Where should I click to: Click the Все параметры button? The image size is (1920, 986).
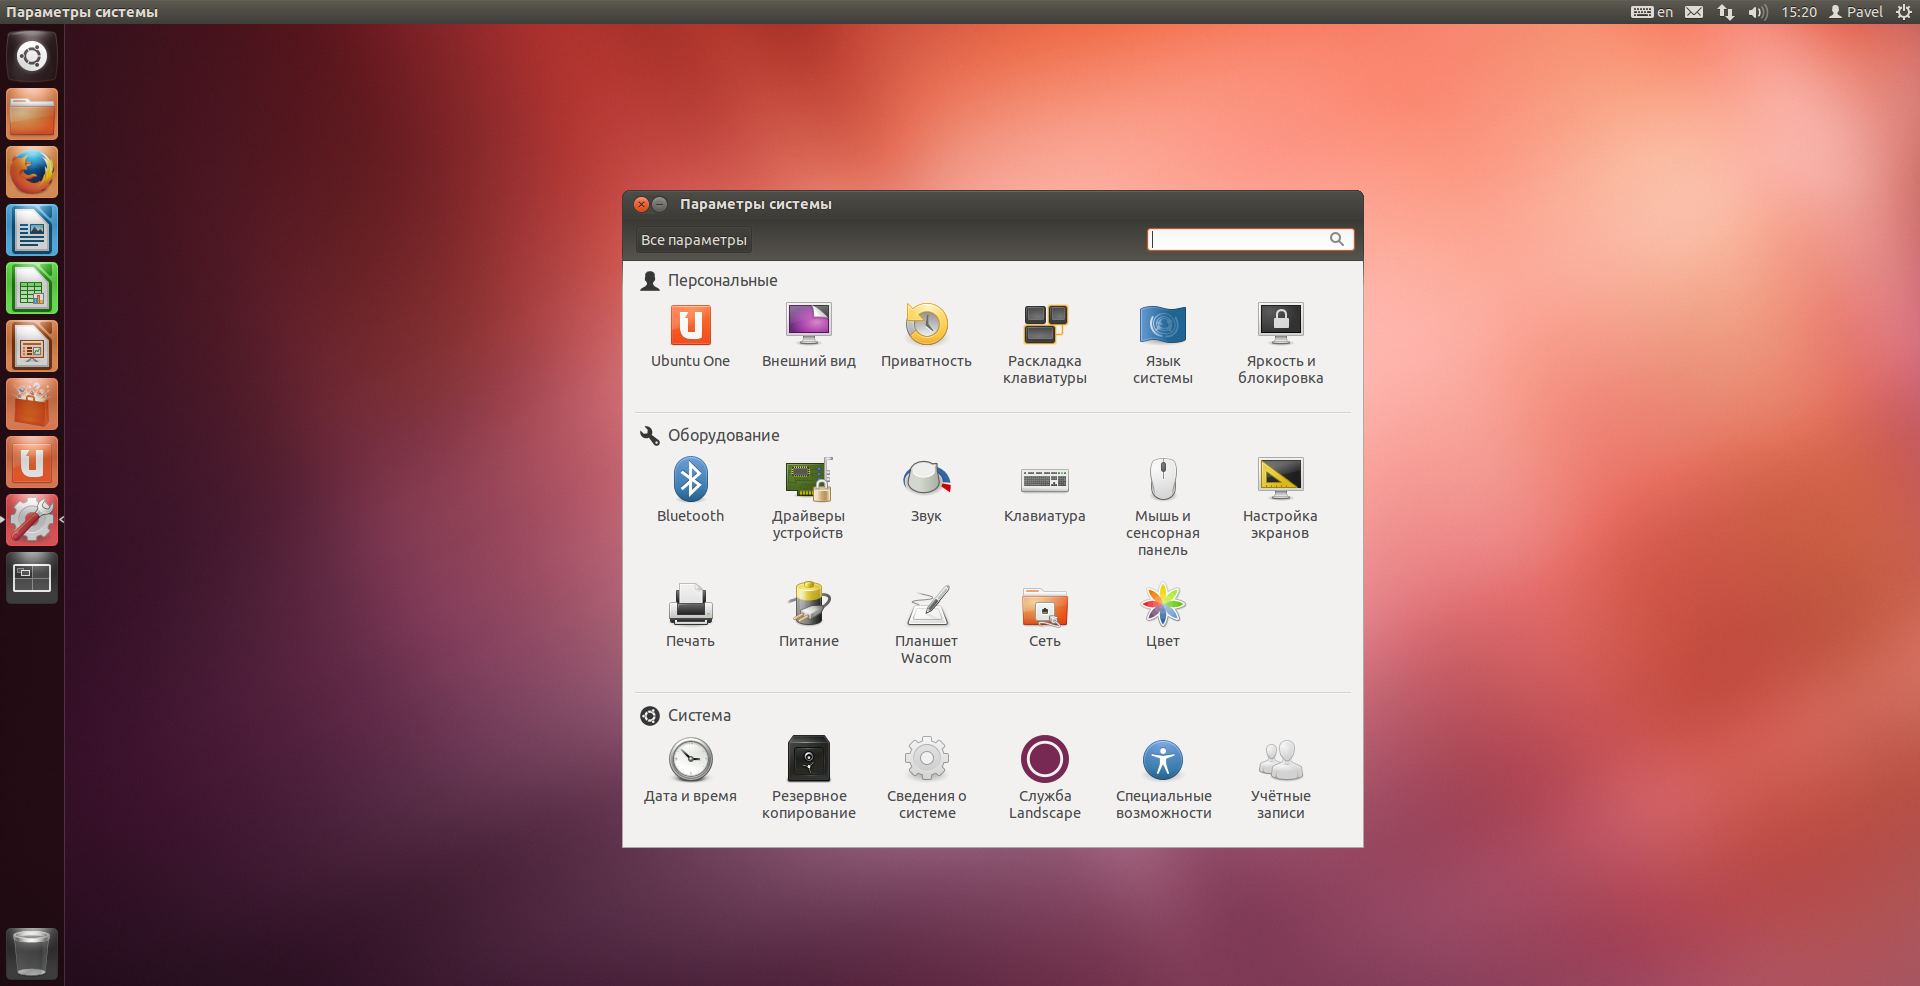694,240
